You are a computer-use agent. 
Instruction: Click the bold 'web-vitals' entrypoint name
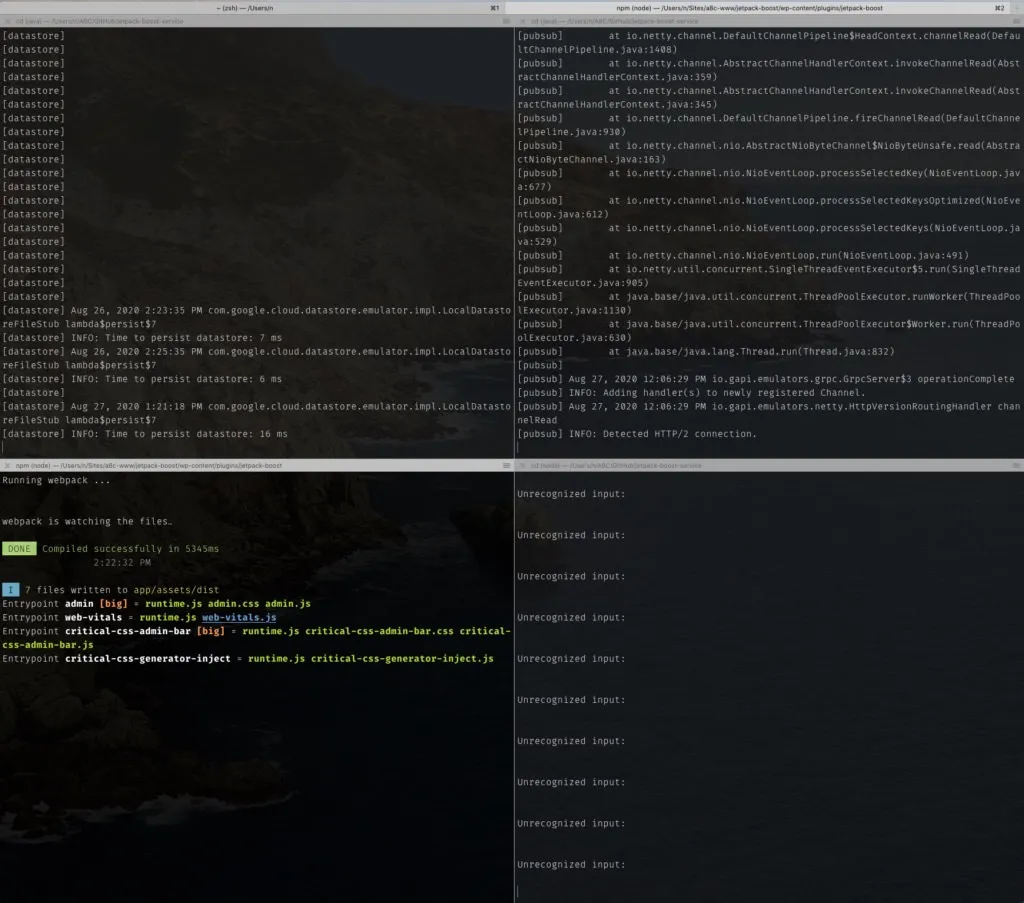tap(93, 617)
